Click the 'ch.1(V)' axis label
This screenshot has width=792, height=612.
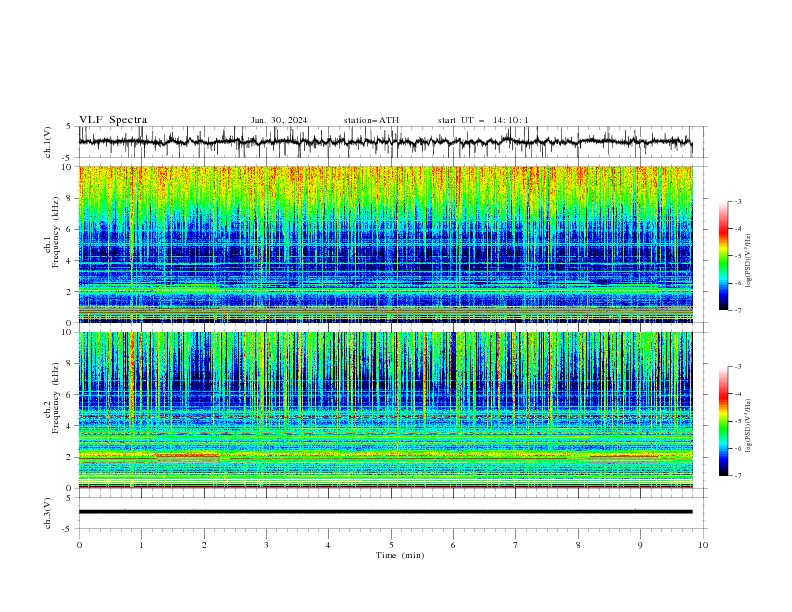(48, 142)
